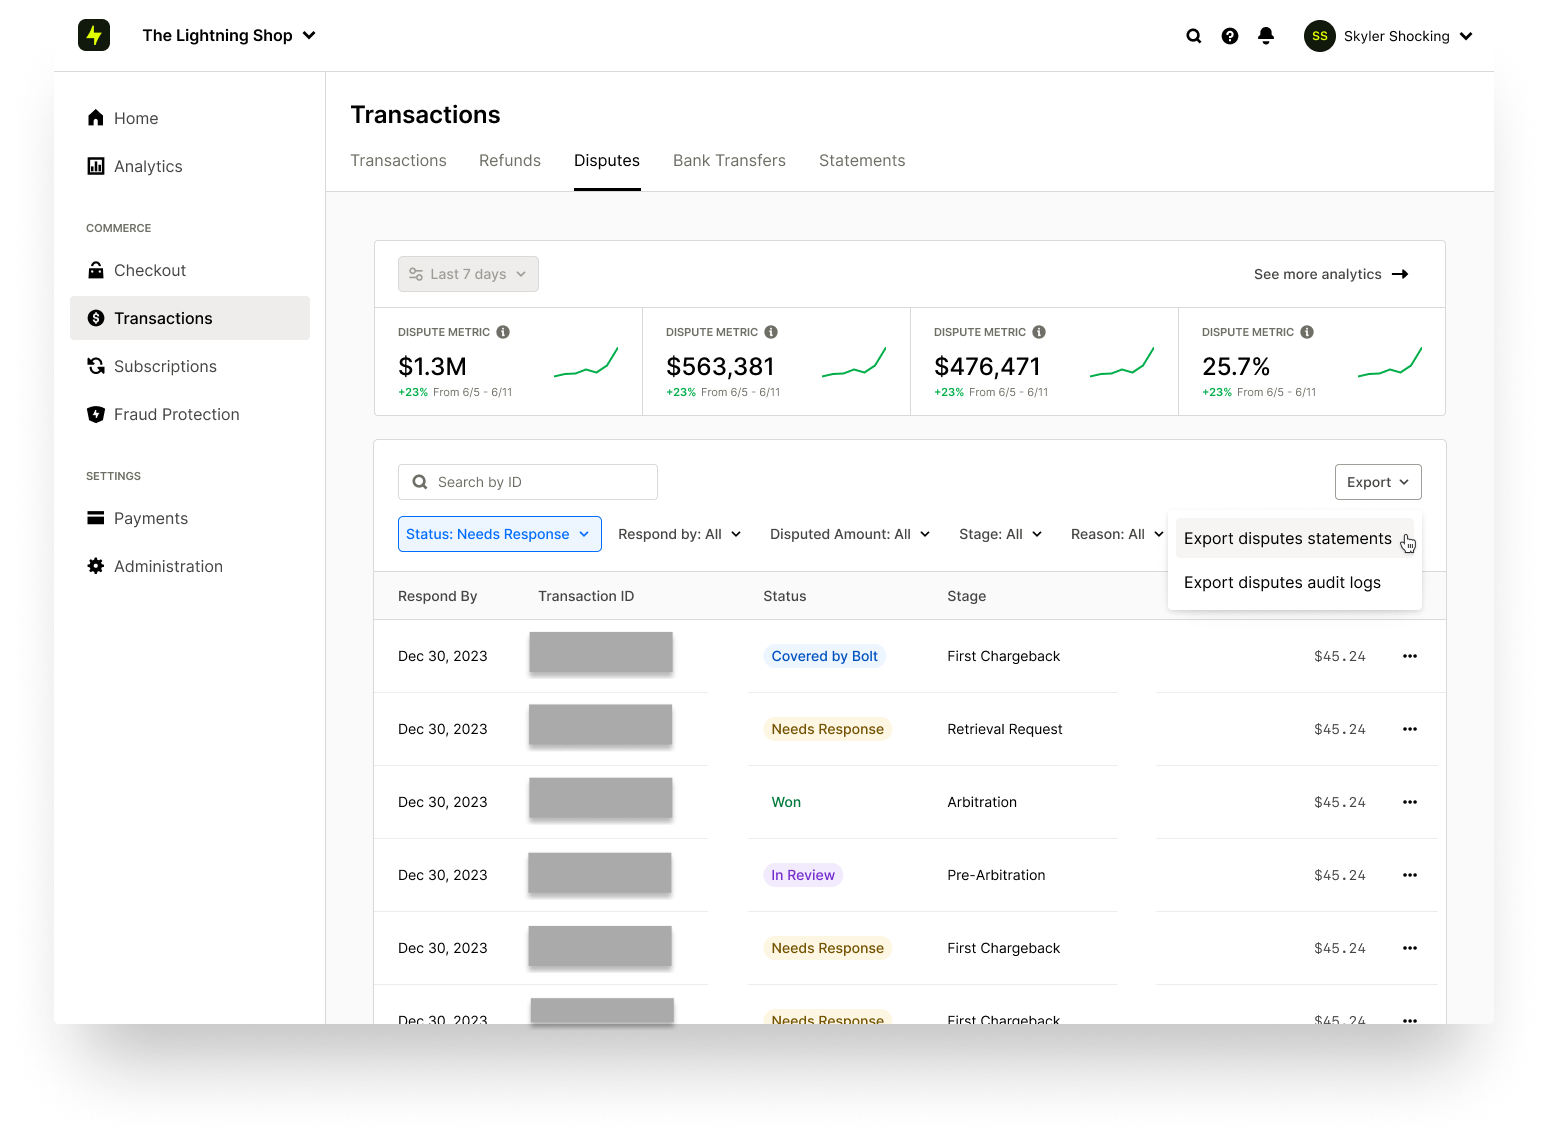This screenshot has height=1142, width=1548.
Task: Click the Administration gear icon
Action: point(96,566)
